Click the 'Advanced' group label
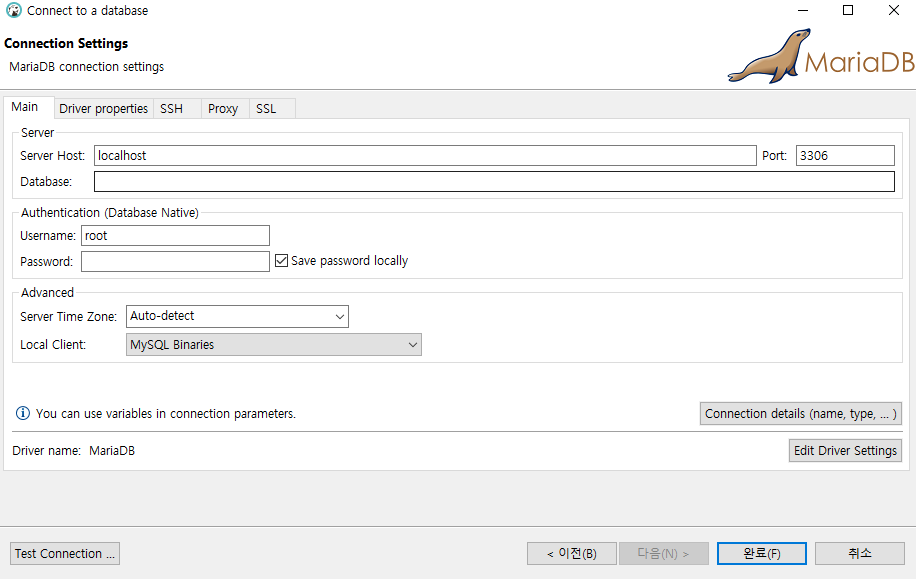 tap(47, 293)
